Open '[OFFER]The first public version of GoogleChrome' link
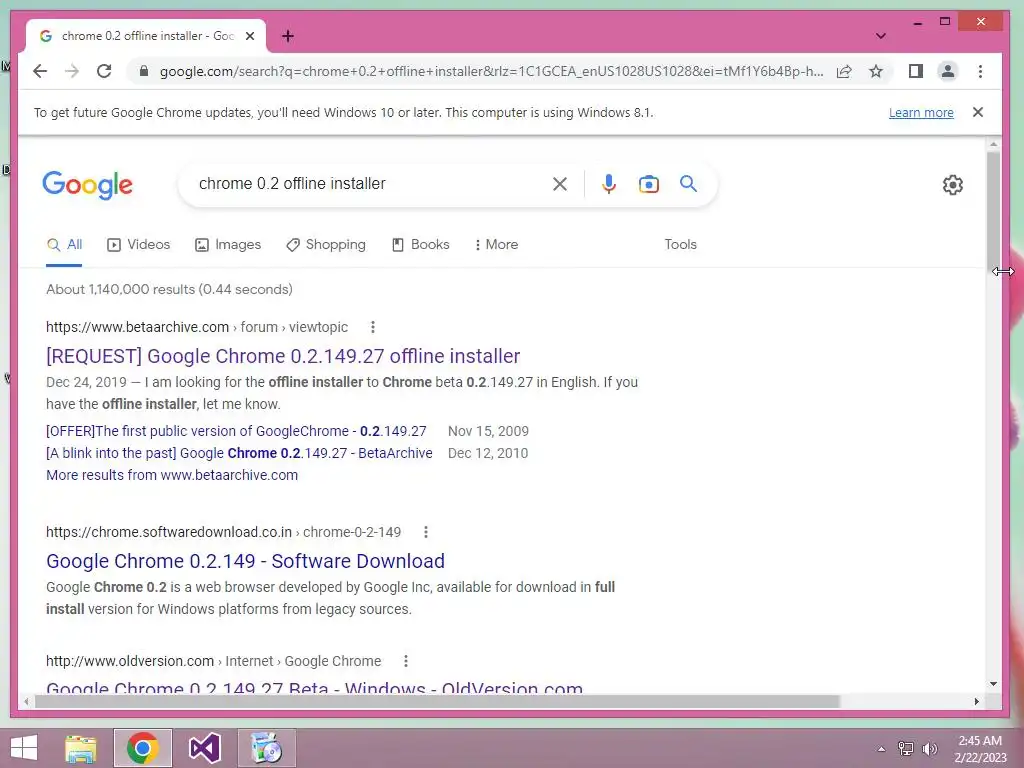1024x768 pixels. (236, 431)
